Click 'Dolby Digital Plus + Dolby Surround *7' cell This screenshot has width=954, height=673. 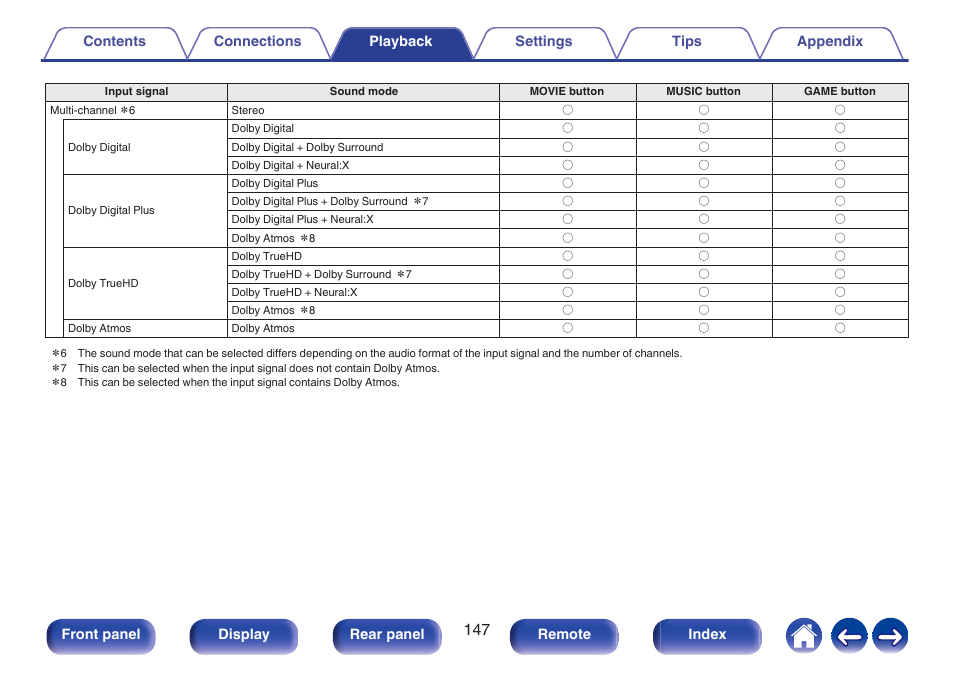[x=363, y=201]
